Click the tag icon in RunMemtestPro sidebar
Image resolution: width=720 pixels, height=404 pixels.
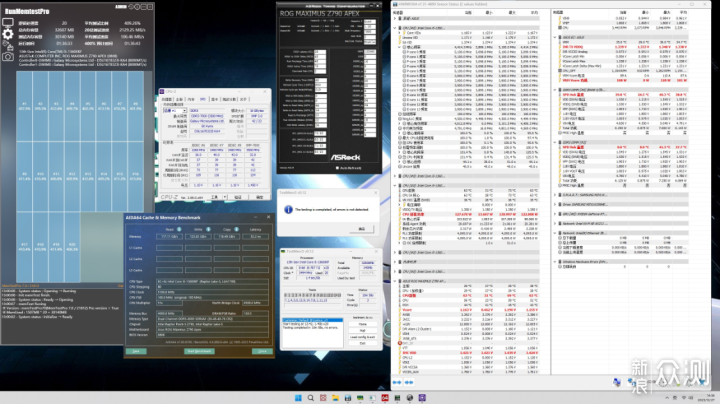7,45
